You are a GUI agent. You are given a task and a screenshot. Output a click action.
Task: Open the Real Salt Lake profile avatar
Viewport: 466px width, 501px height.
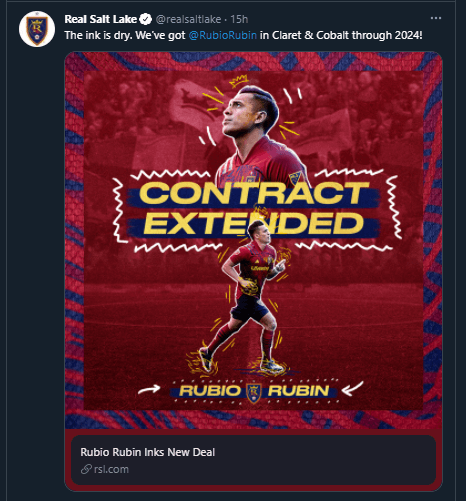pos(37,29)
